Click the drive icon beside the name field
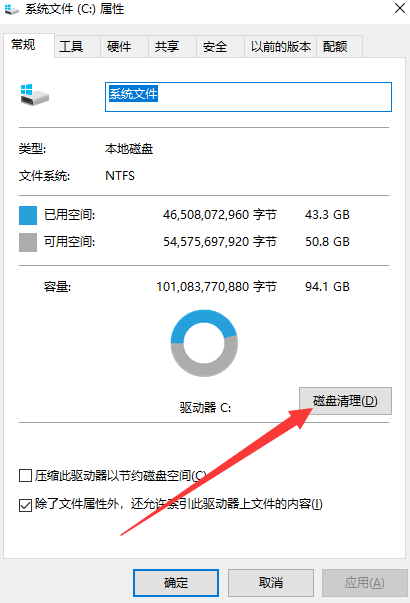 [x=35, y=95]
